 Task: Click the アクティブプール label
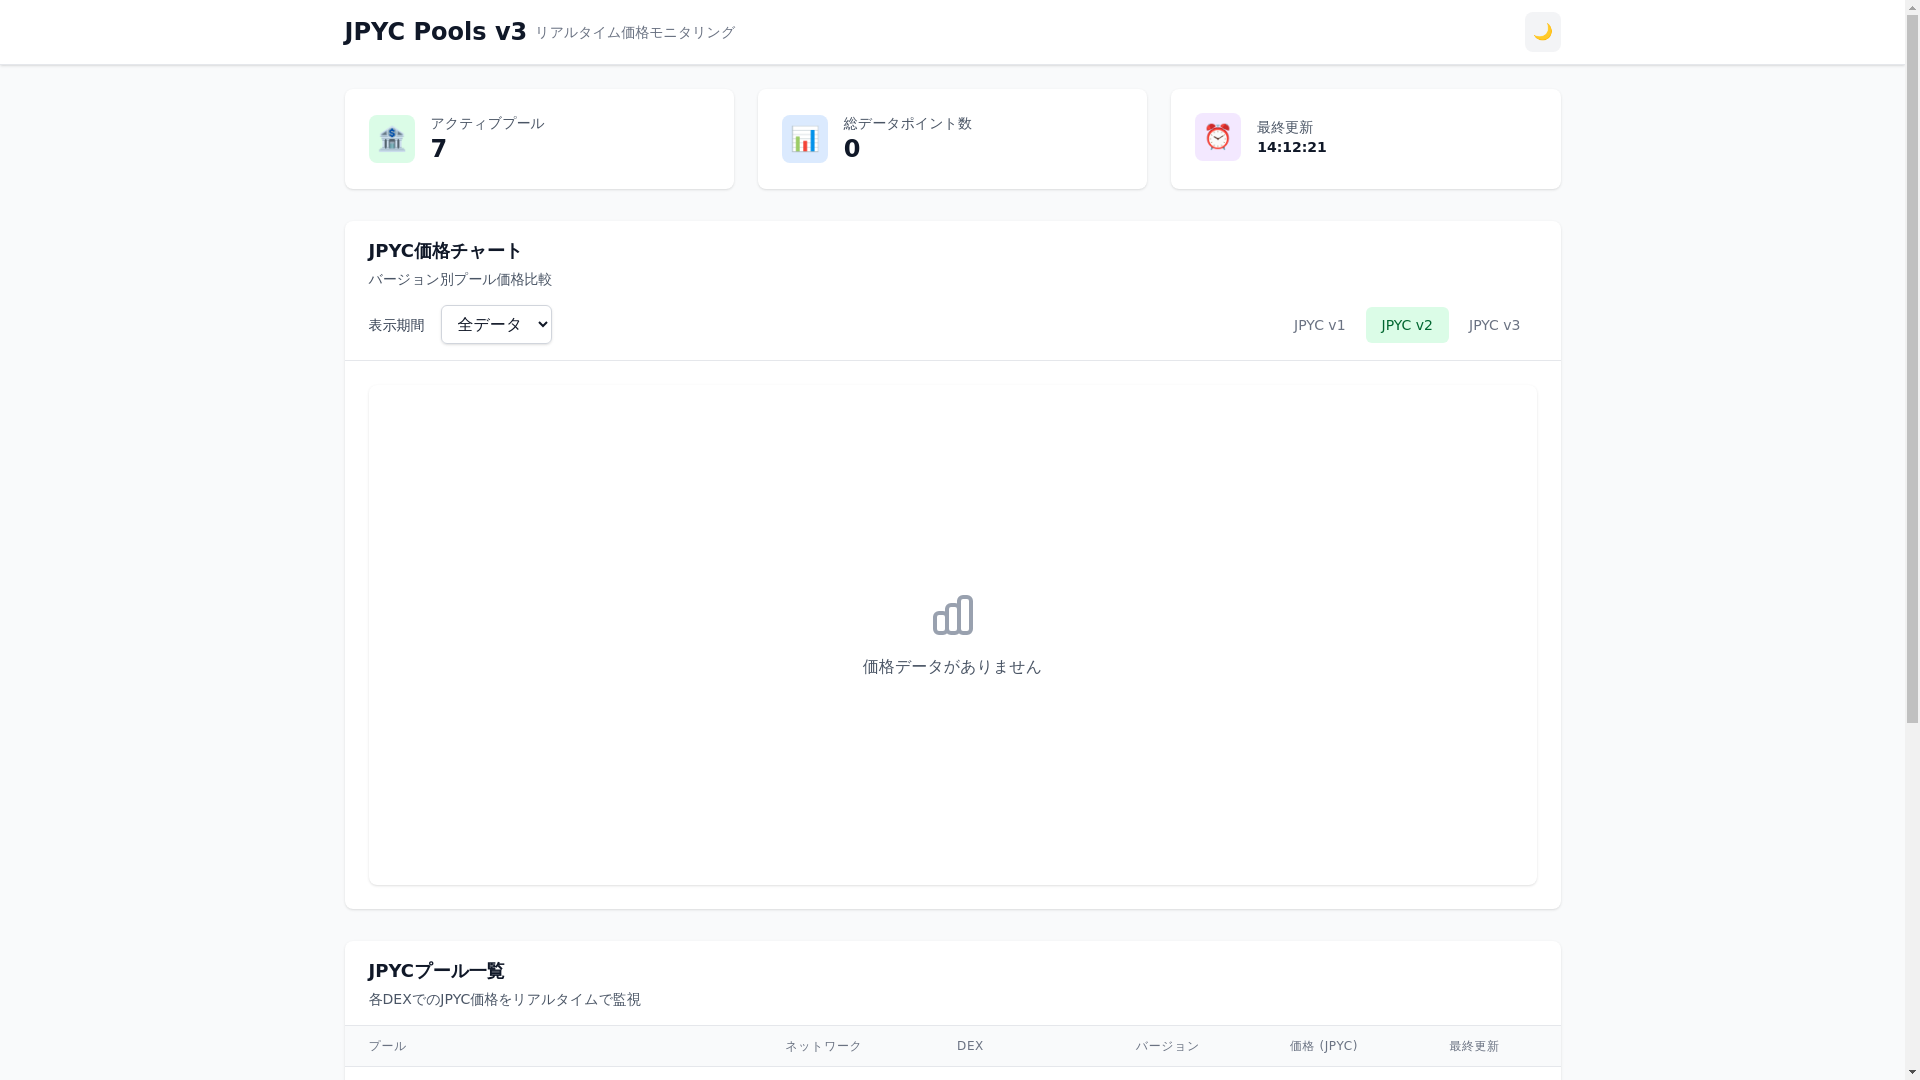click(x=487, y=124)
